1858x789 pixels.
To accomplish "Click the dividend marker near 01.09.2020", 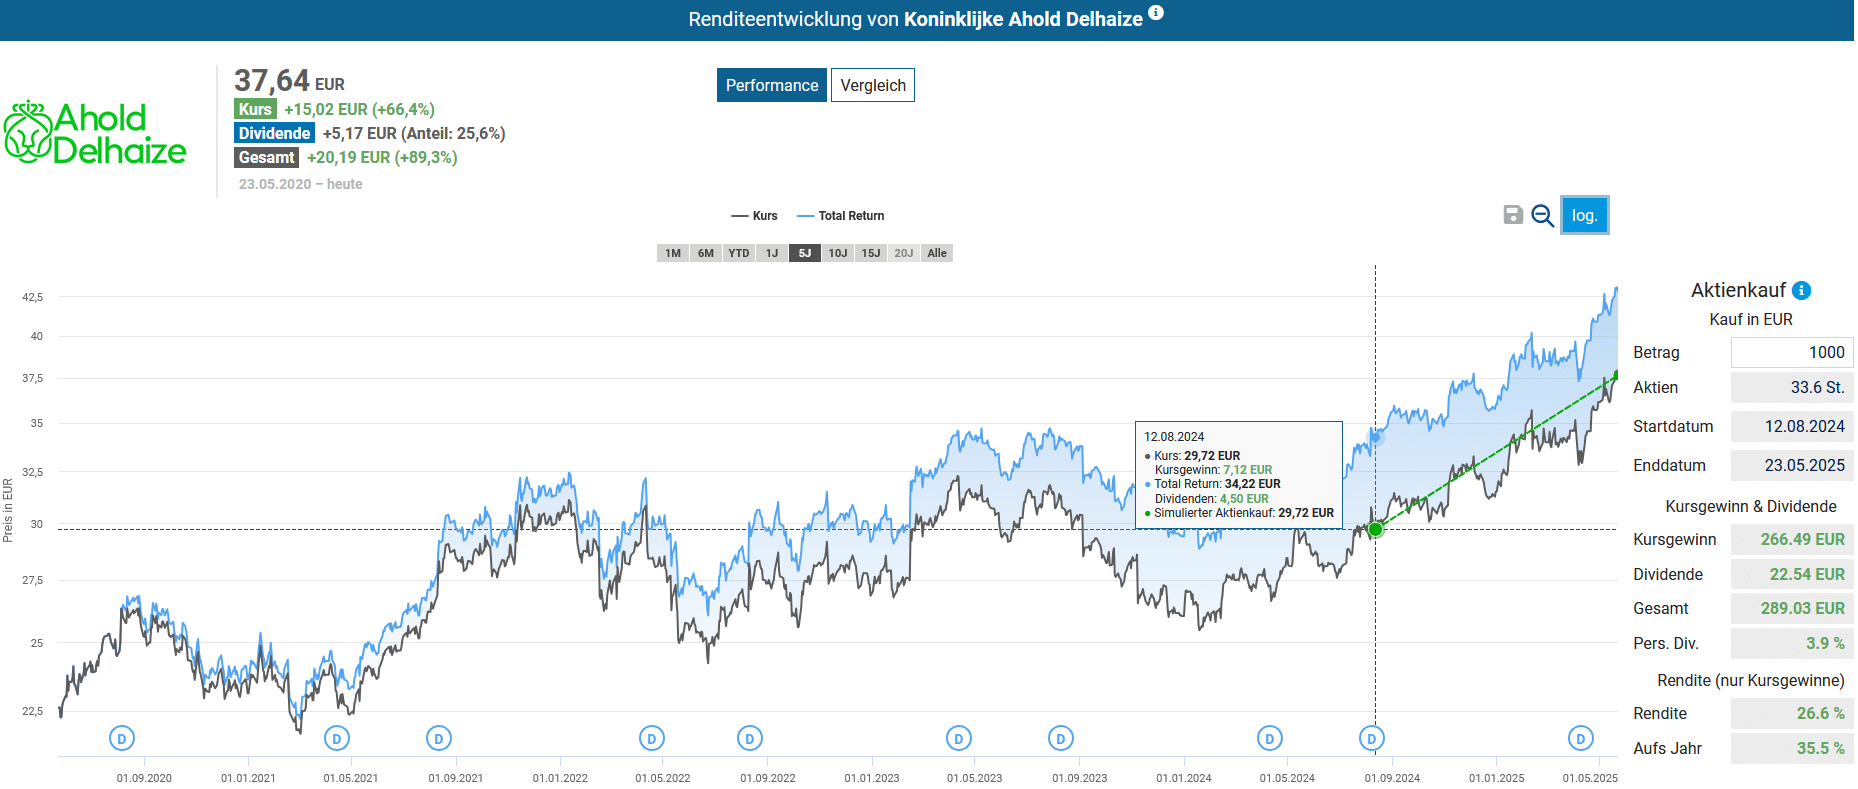I will pyautogui.click(x=122, y=739).
